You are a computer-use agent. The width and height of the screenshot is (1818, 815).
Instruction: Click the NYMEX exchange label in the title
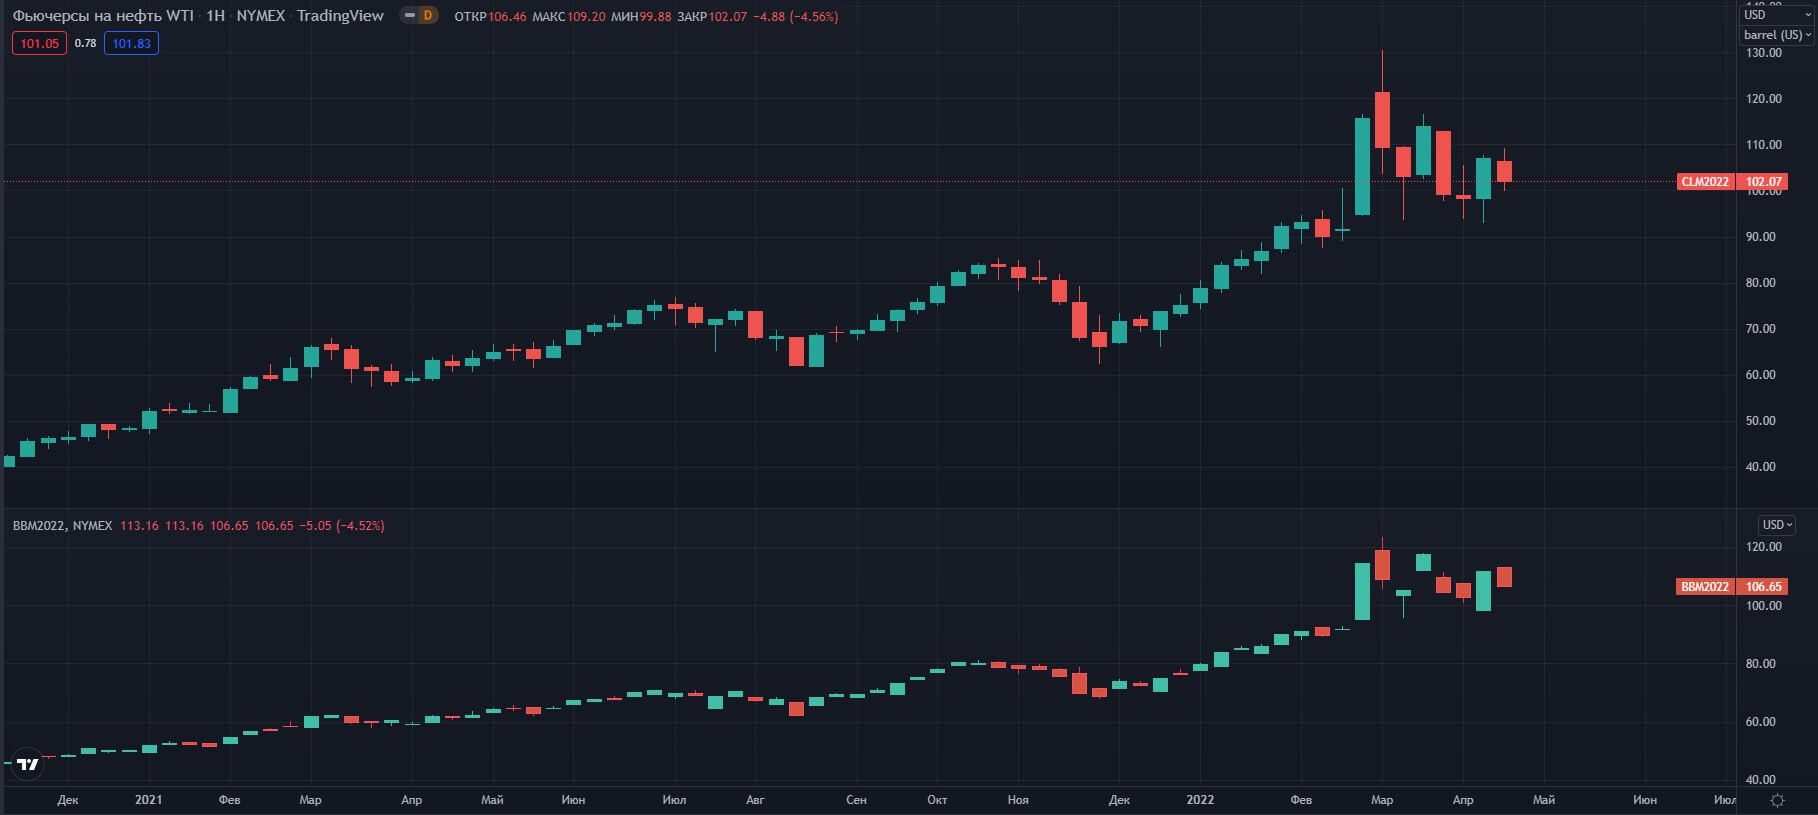[x=260, y=16]
